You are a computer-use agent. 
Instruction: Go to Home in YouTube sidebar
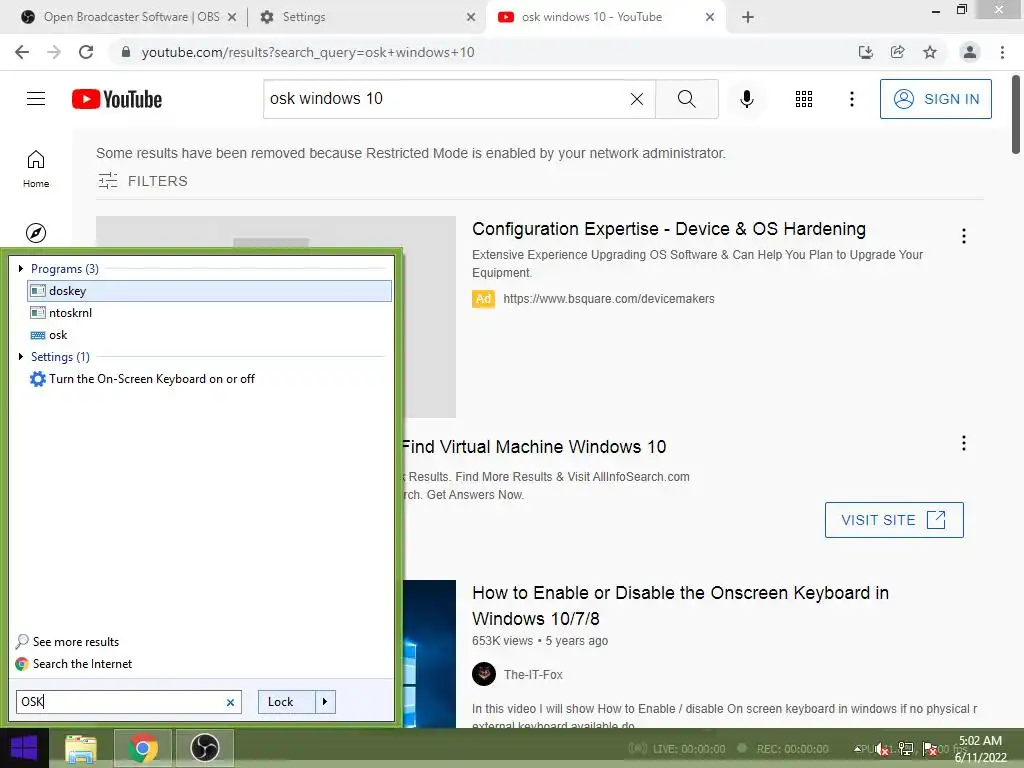pos(36,169)
